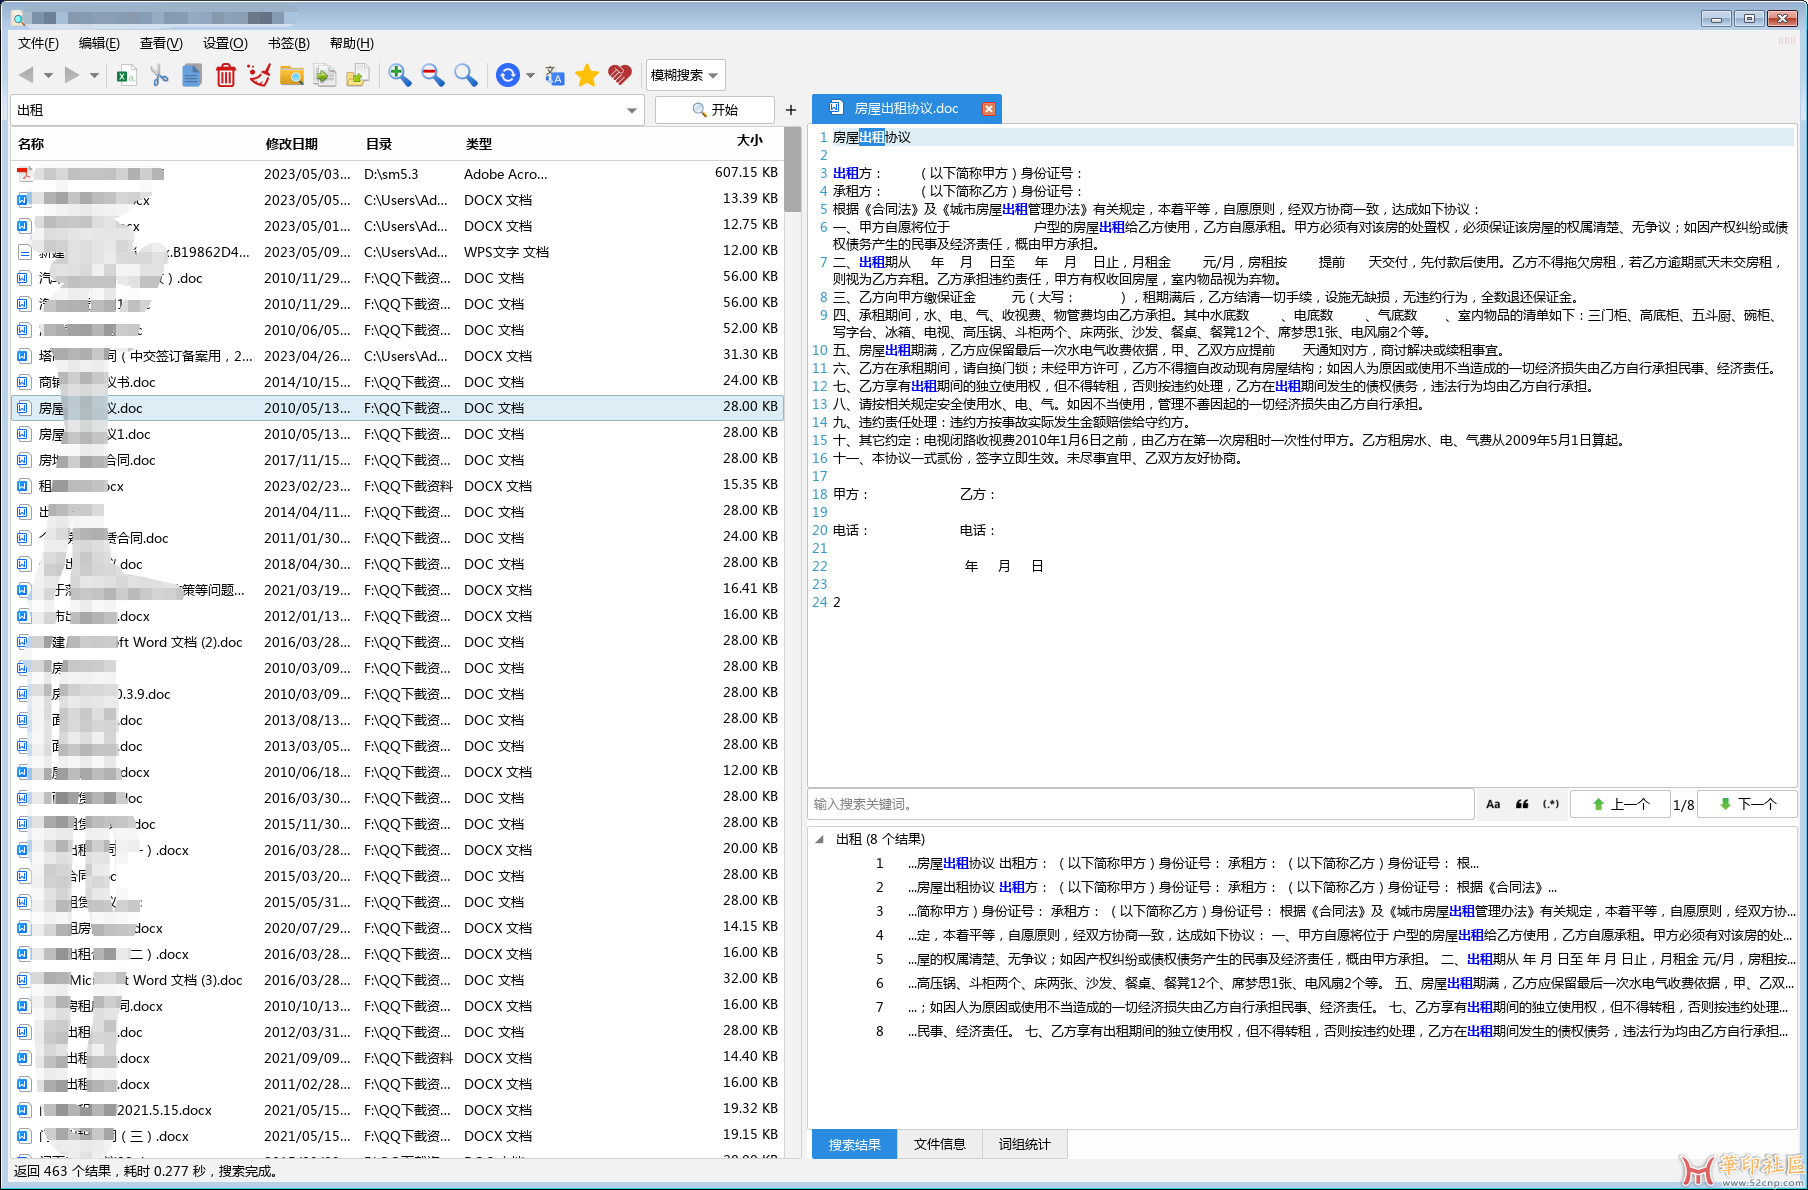Click the back navigation arrow

coord(26,75)
